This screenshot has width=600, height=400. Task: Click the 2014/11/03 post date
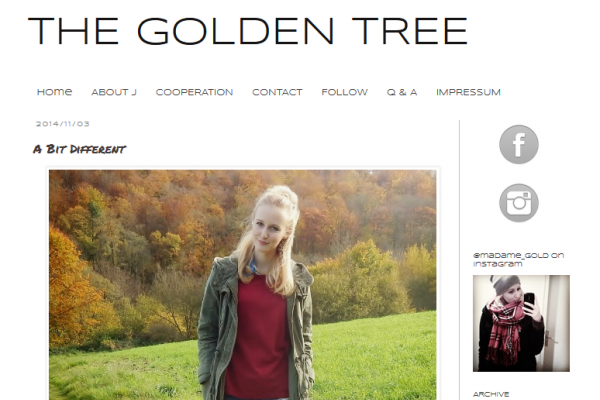(x=62, y=124)
